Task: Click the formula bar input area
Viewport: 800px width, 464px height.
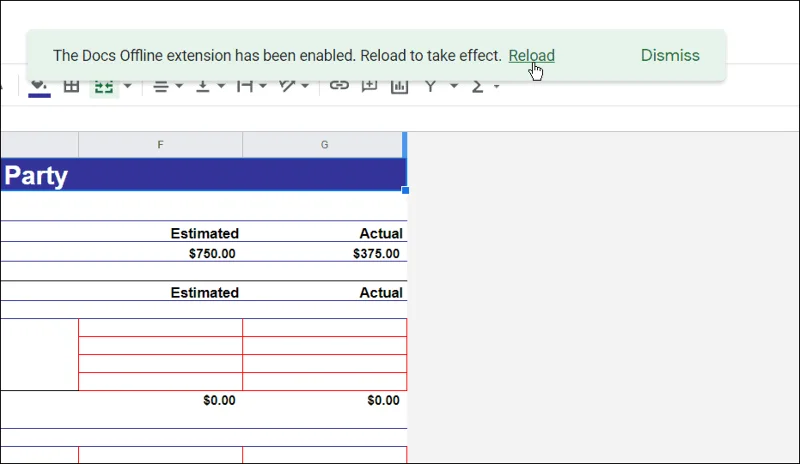Action: [x=400, y=118]
